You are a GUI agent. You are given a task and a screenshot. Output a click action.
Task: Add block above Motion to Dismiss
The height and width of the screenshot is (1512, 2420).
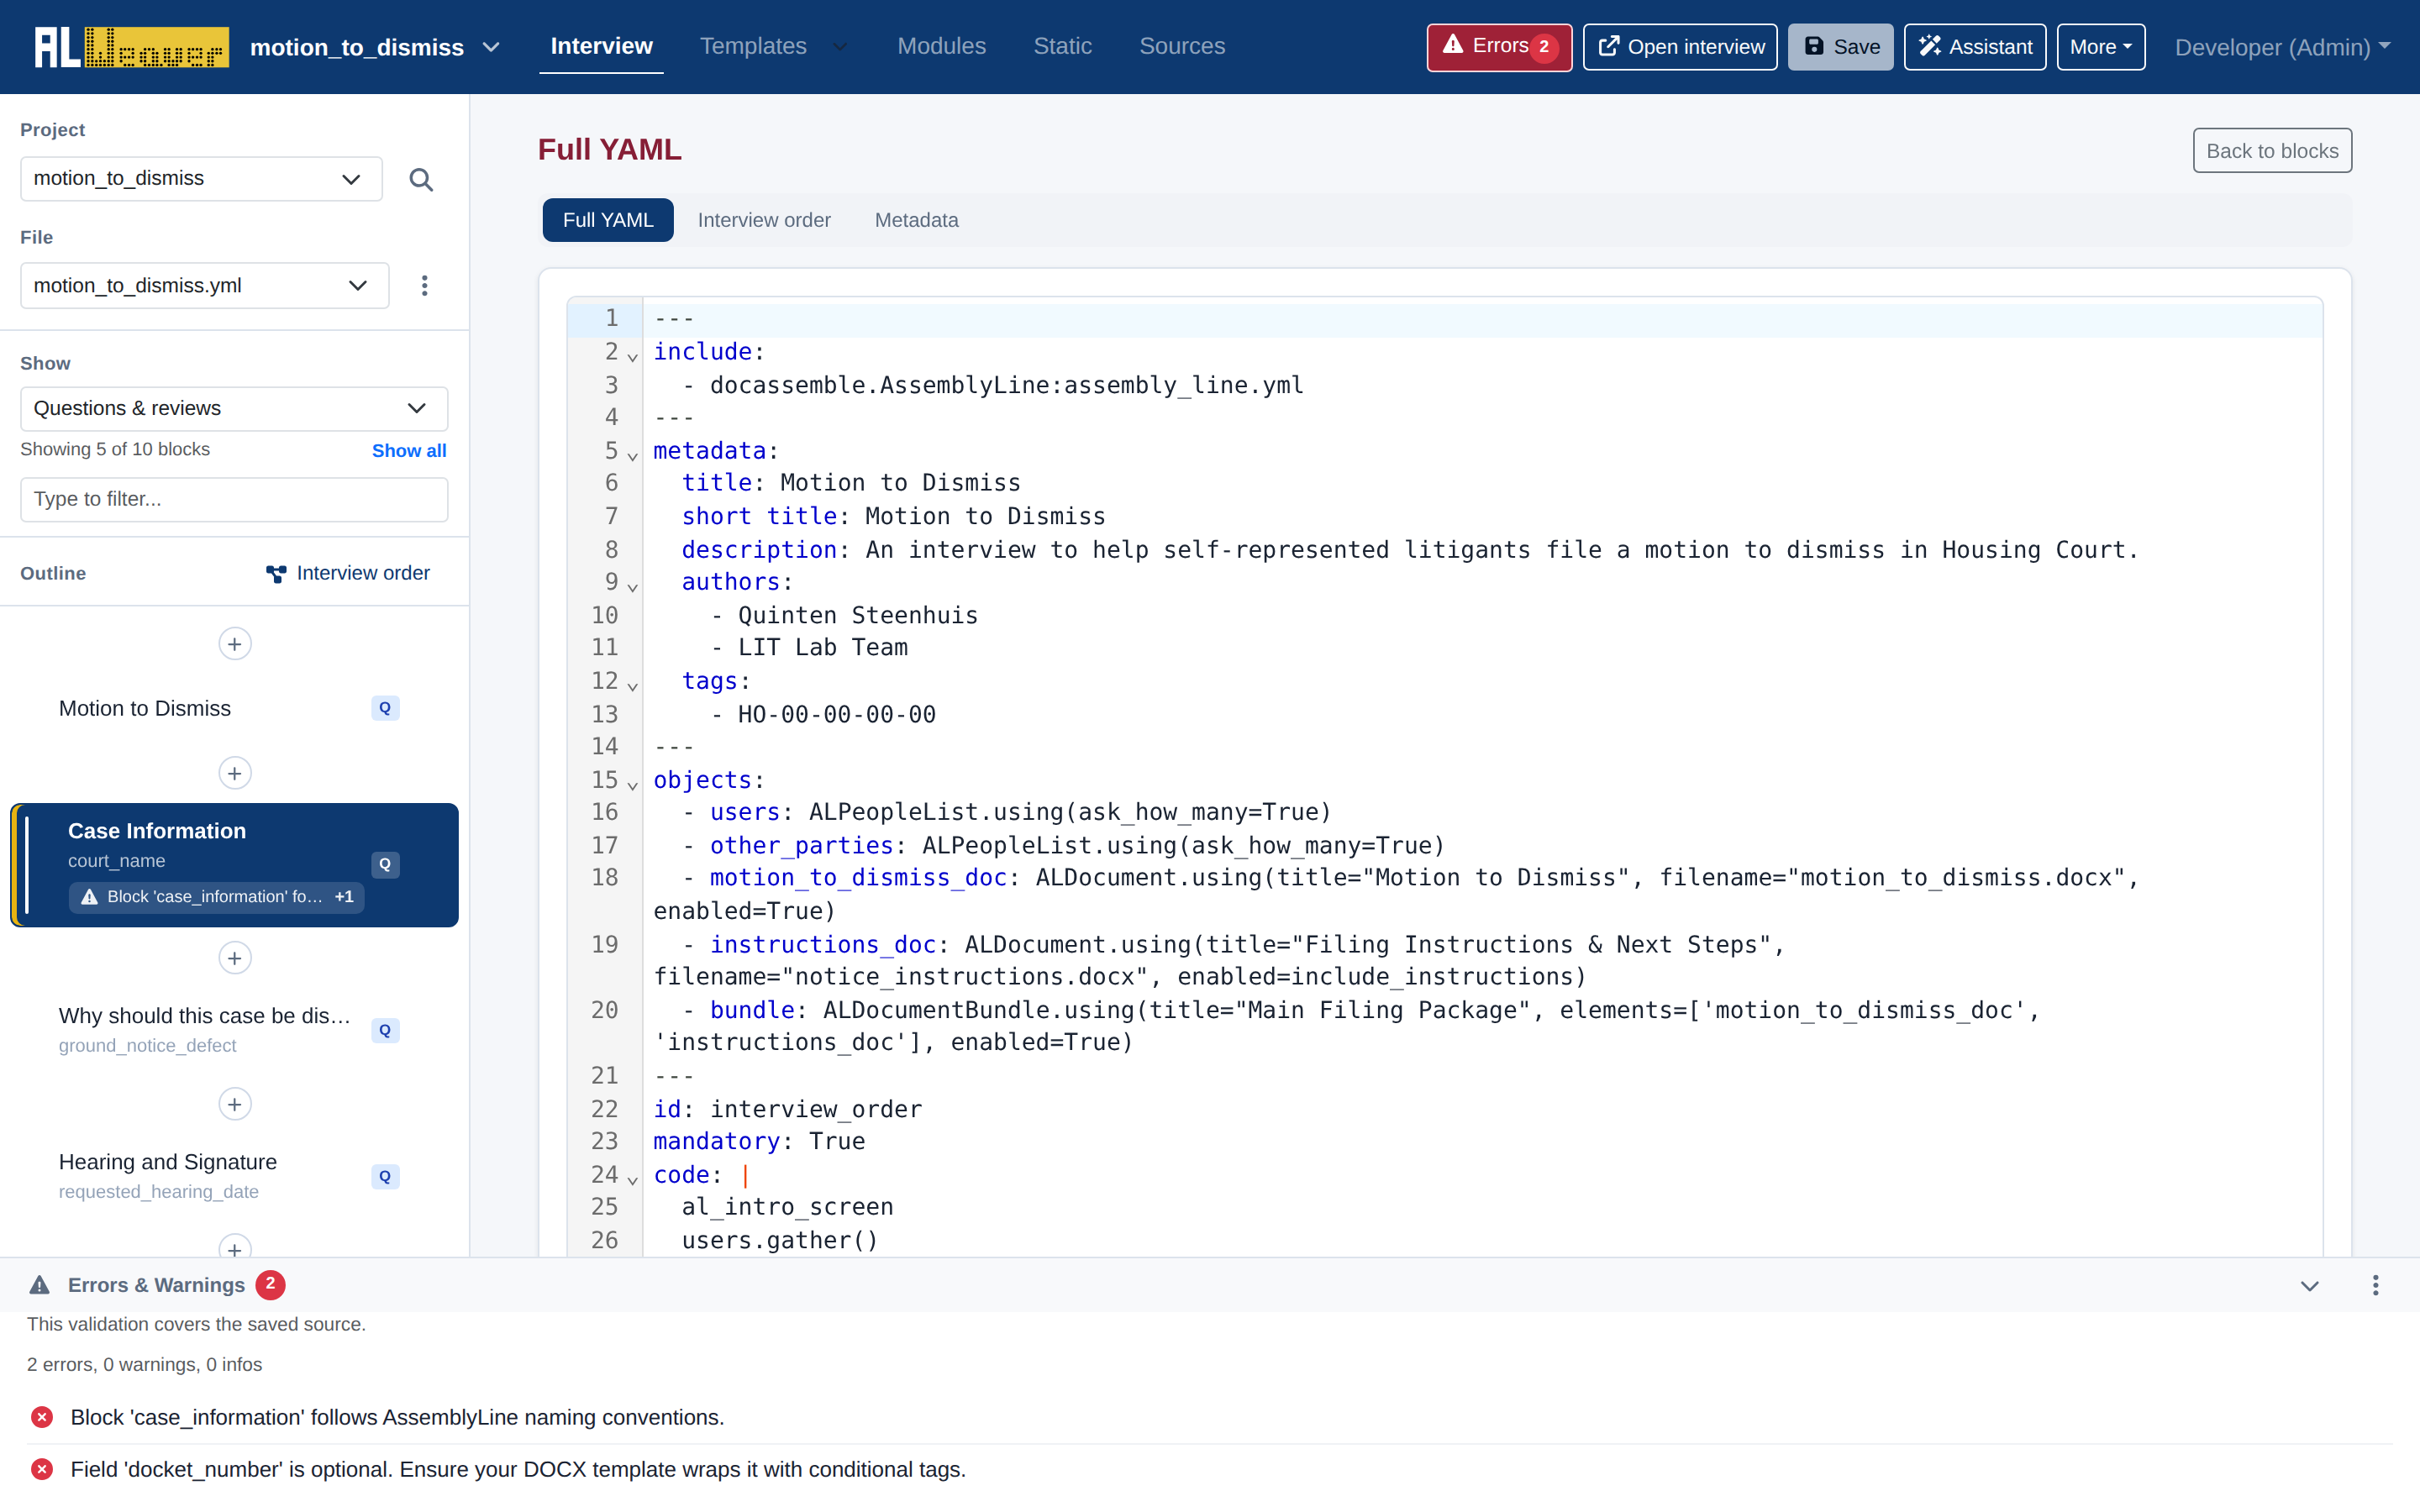pyautogui.click(x=235, y=644)
